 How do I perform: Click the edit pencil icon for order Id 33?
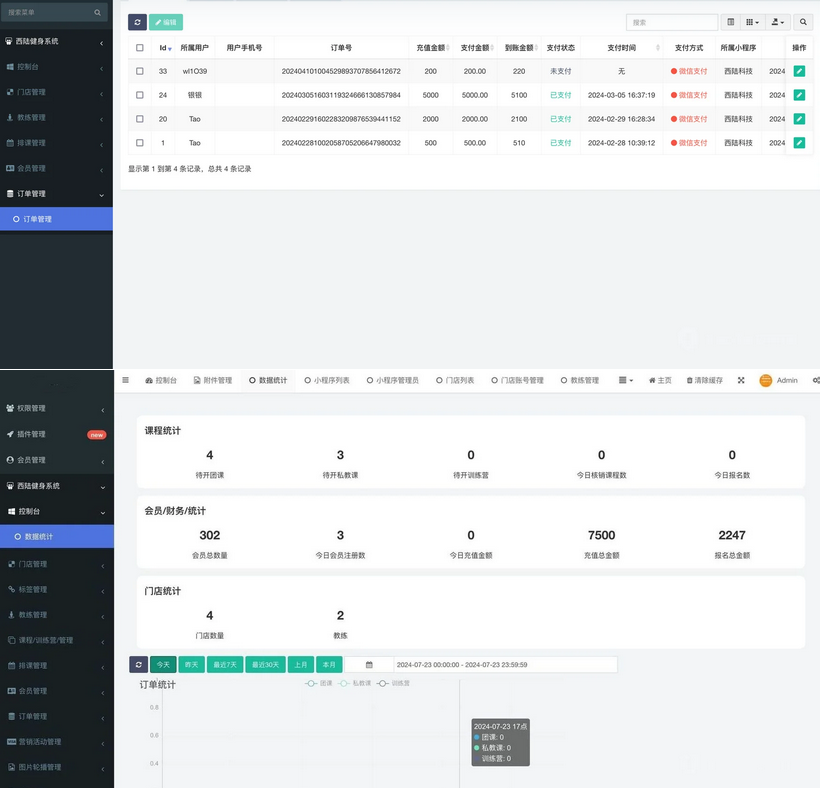(x=799, y=71)
